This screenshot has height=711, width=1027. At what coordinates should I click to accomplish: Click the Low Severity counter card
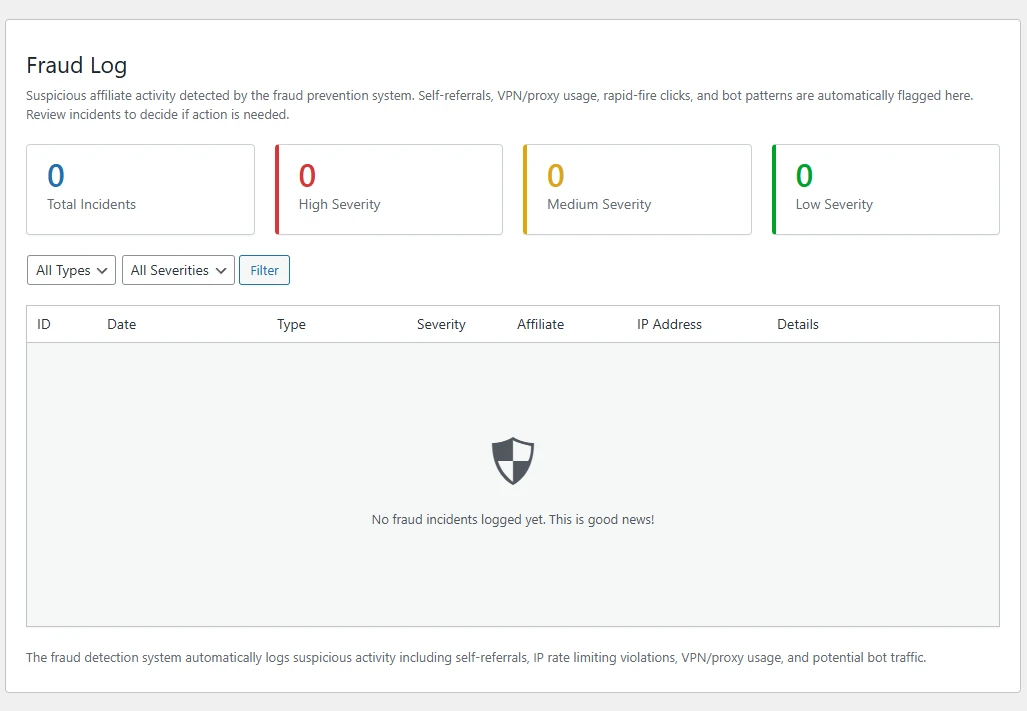point(885,189)
